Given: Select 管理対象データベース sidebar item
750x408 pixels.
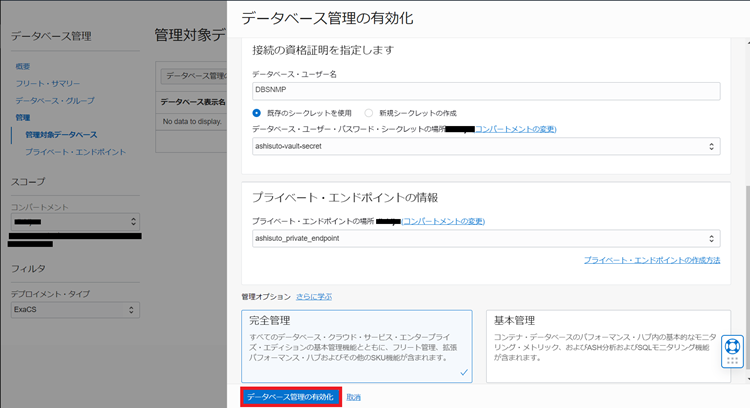Looking at the screenshot, I should point(61,134).
